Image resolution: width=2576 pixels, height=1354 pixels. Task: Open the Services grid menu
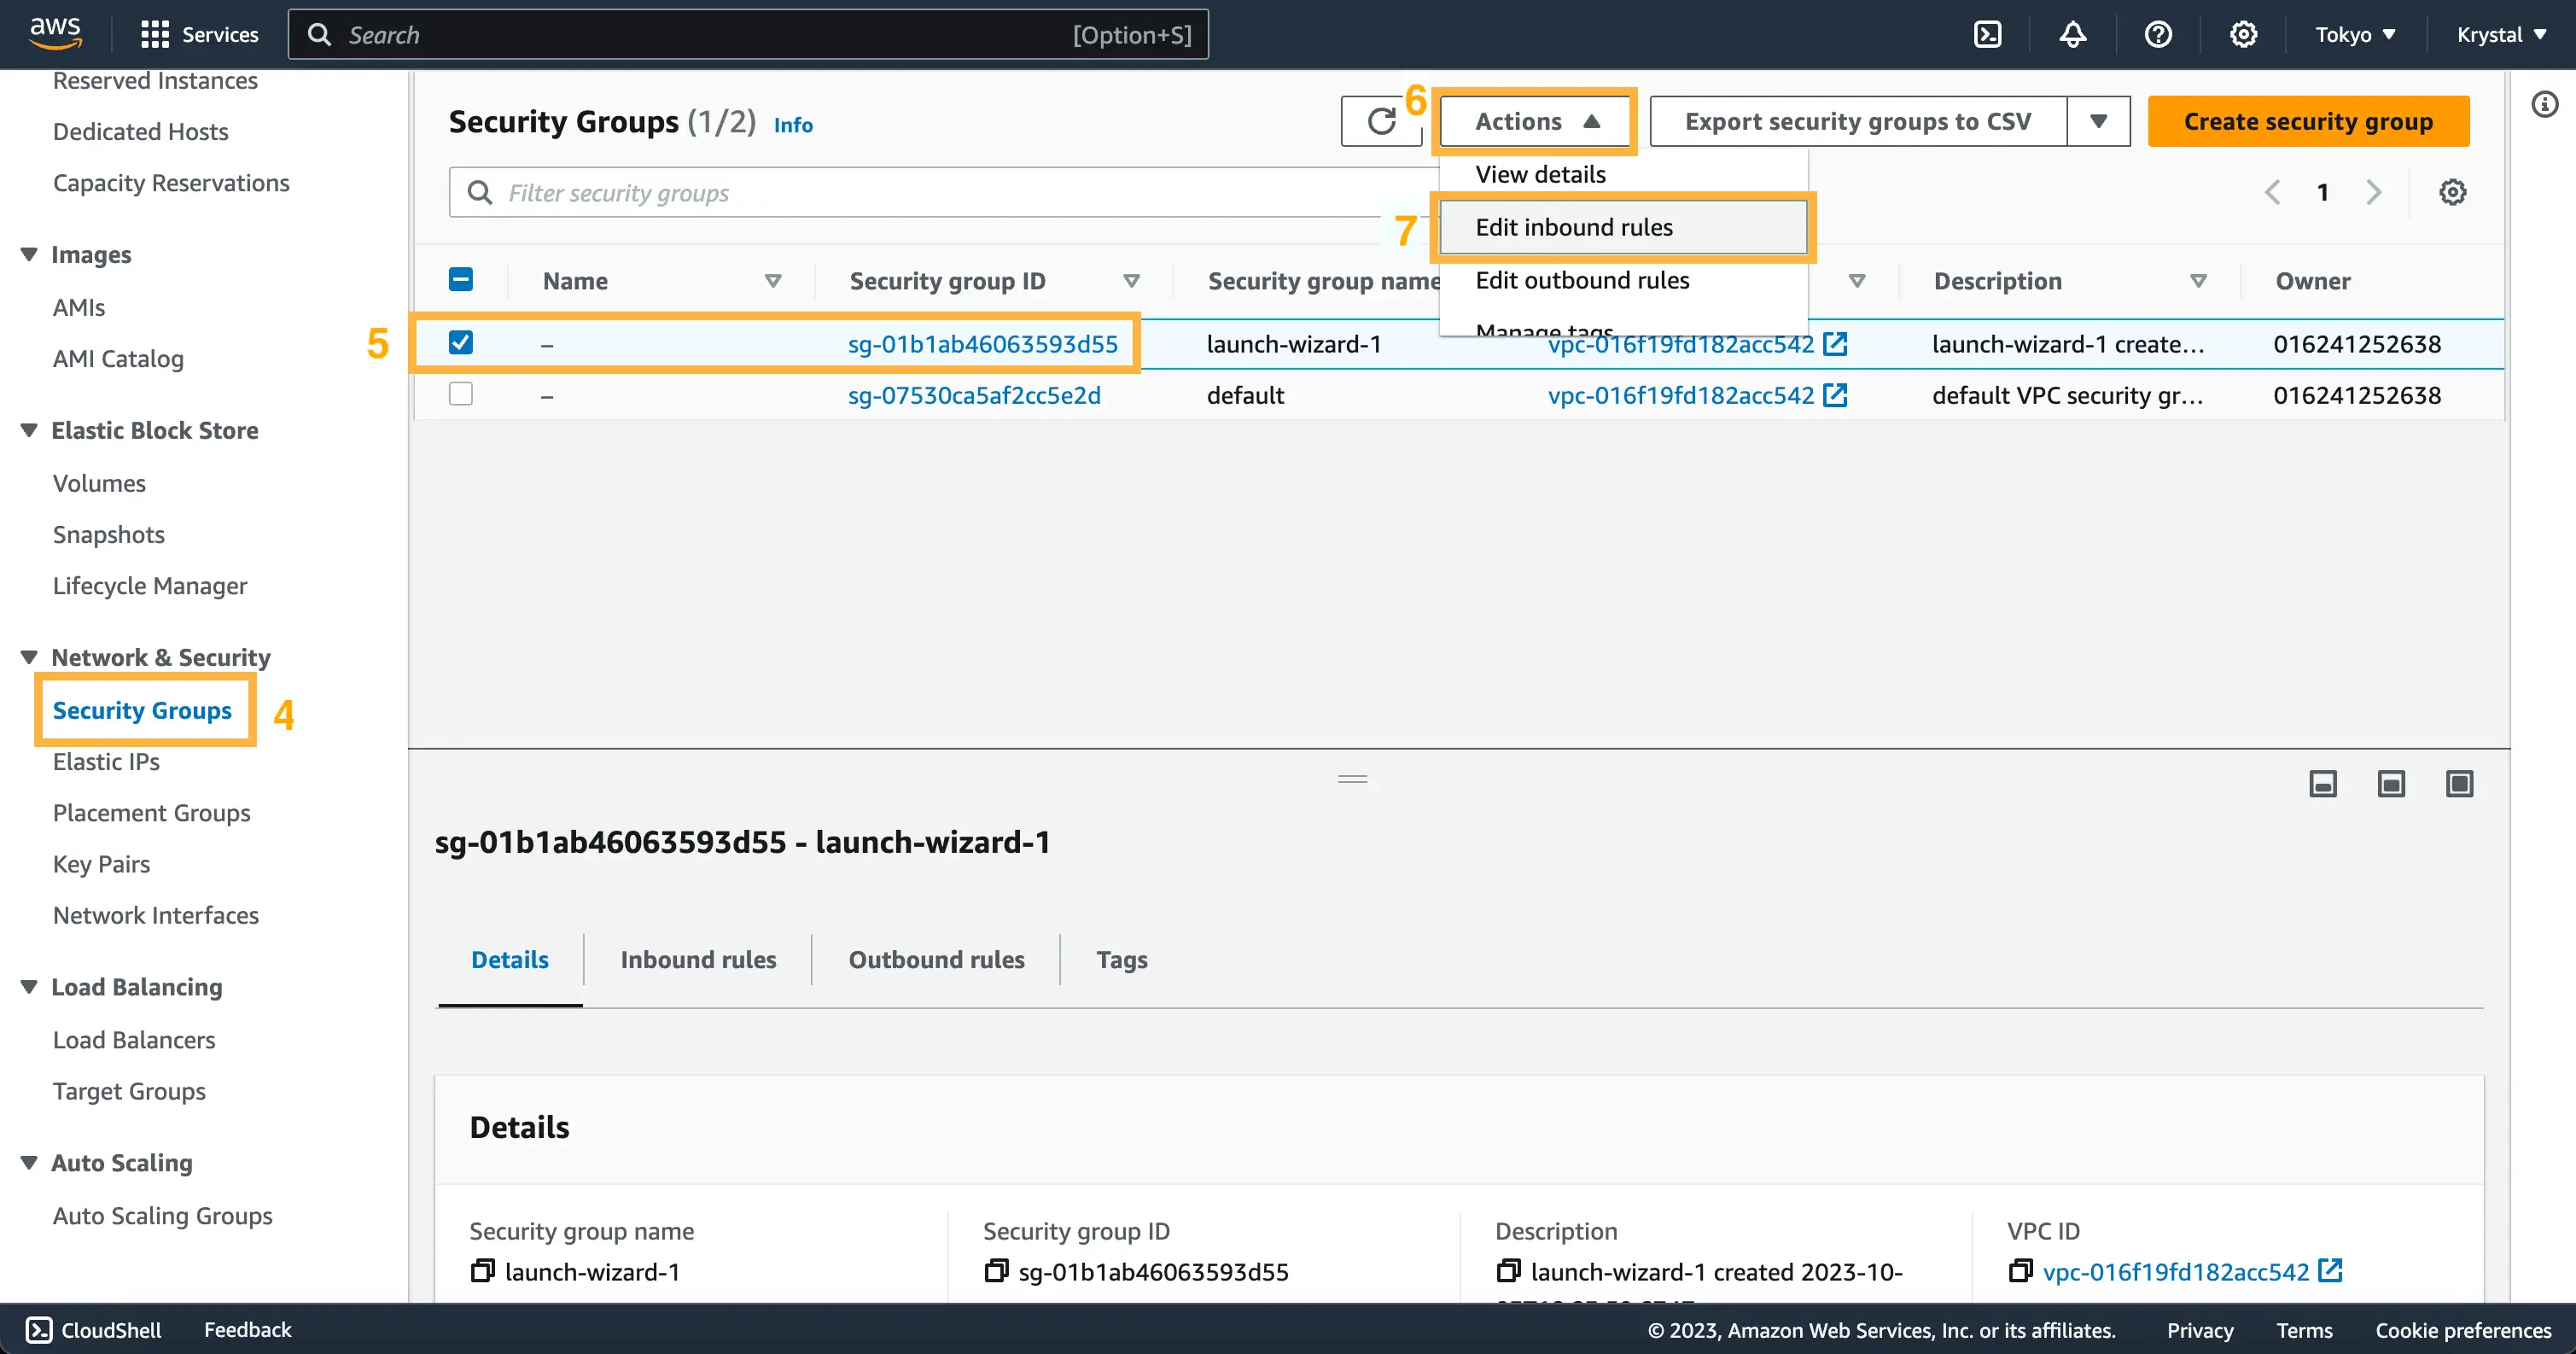pos(199,34)
